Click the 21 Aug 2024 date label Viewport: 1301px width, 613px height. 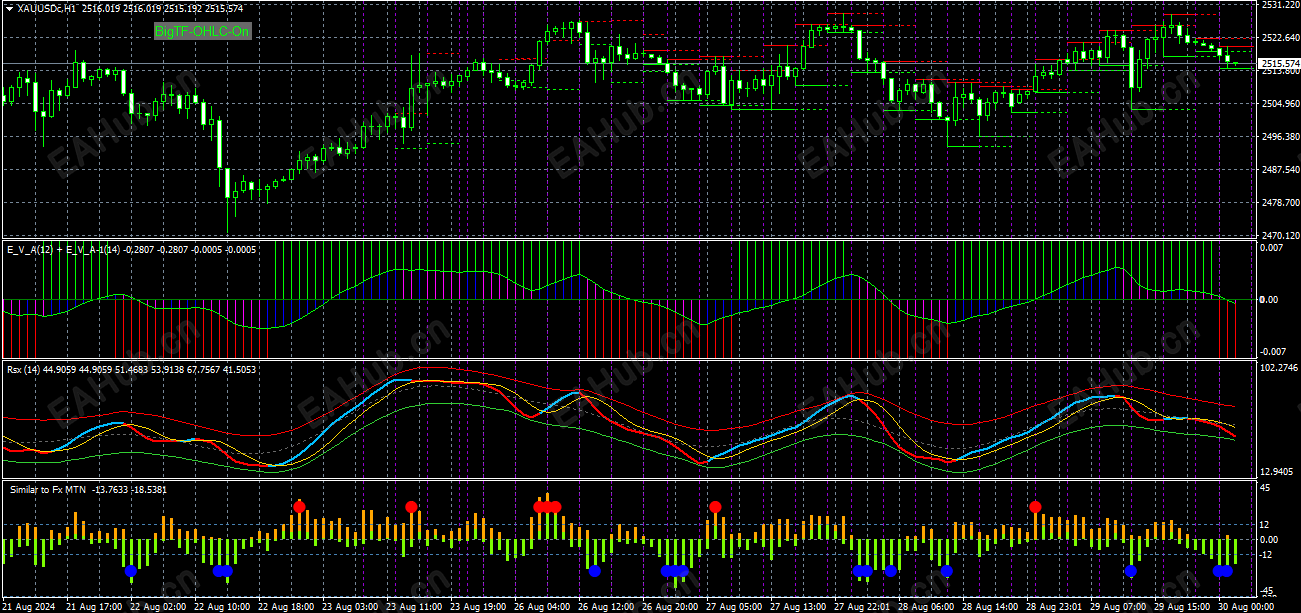28,607
